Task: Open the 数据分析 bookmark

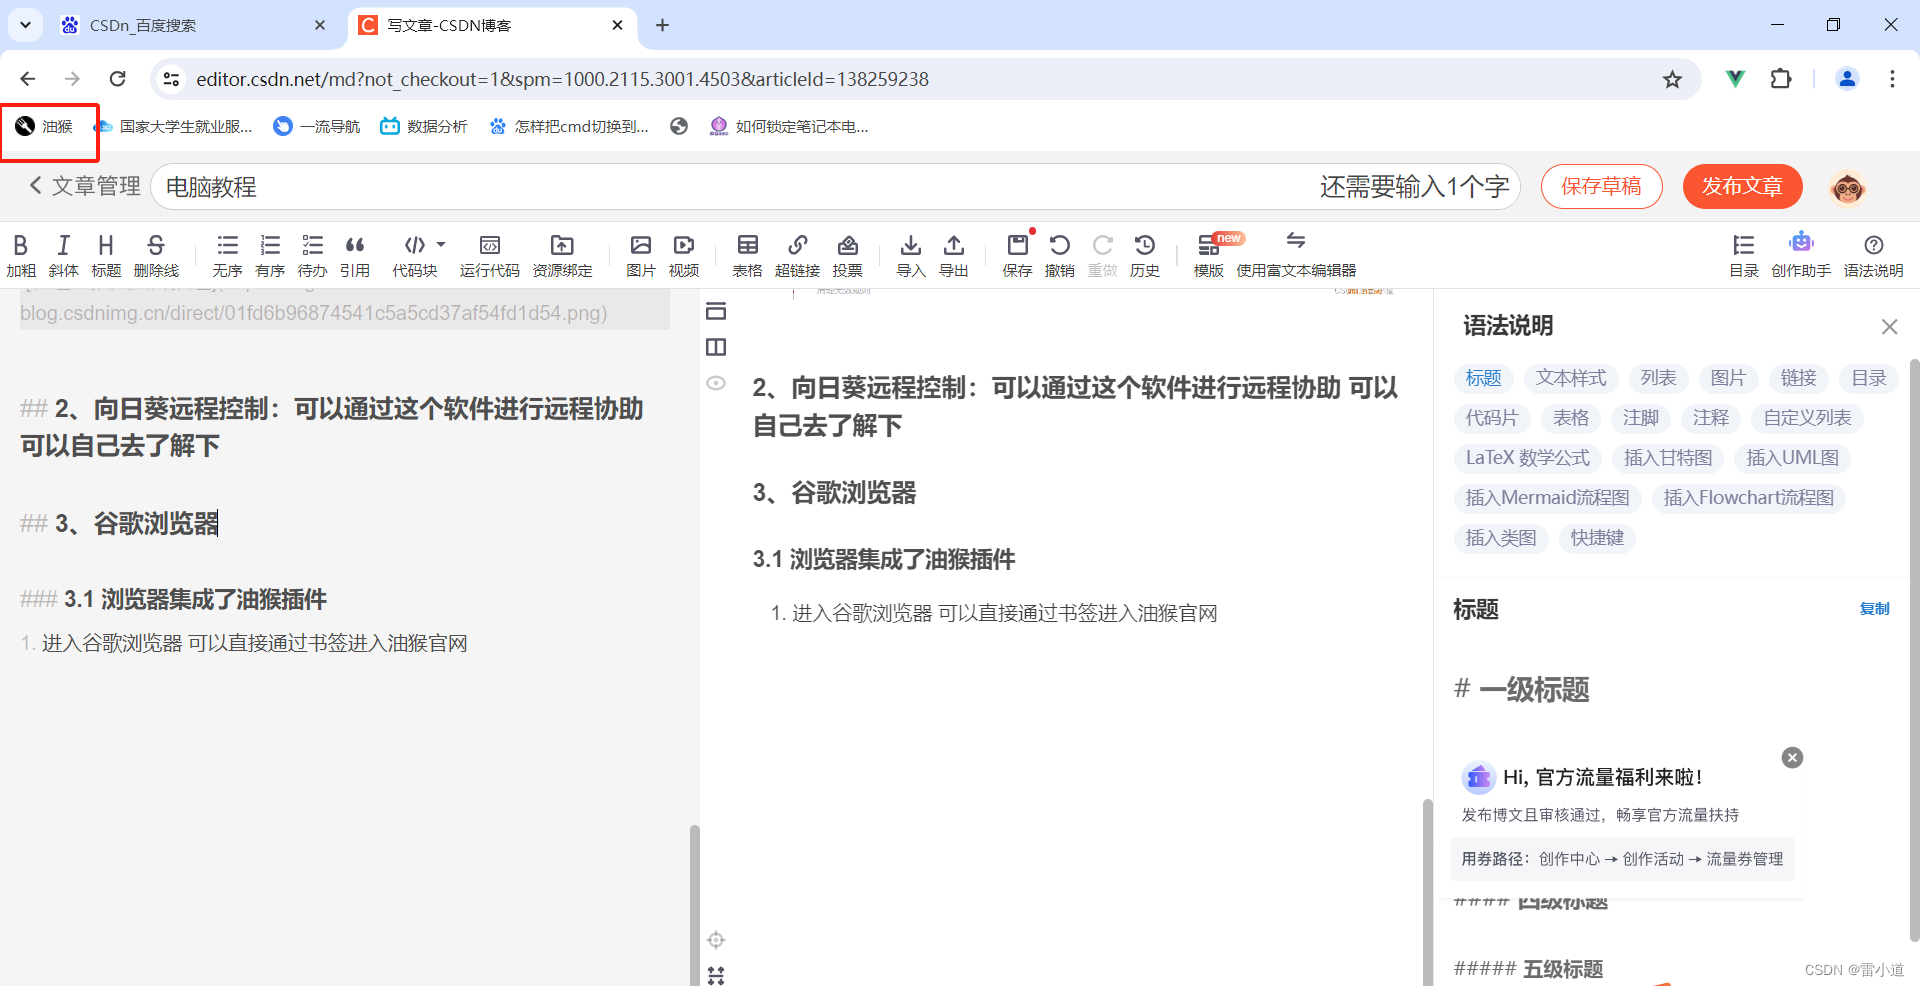Action: tap(424, 127)
